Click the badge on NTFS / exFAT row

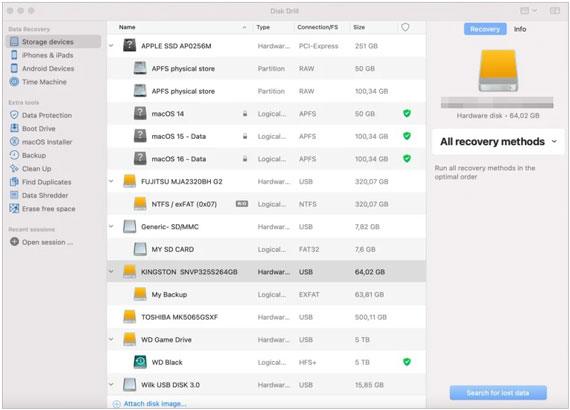point(242,204)
